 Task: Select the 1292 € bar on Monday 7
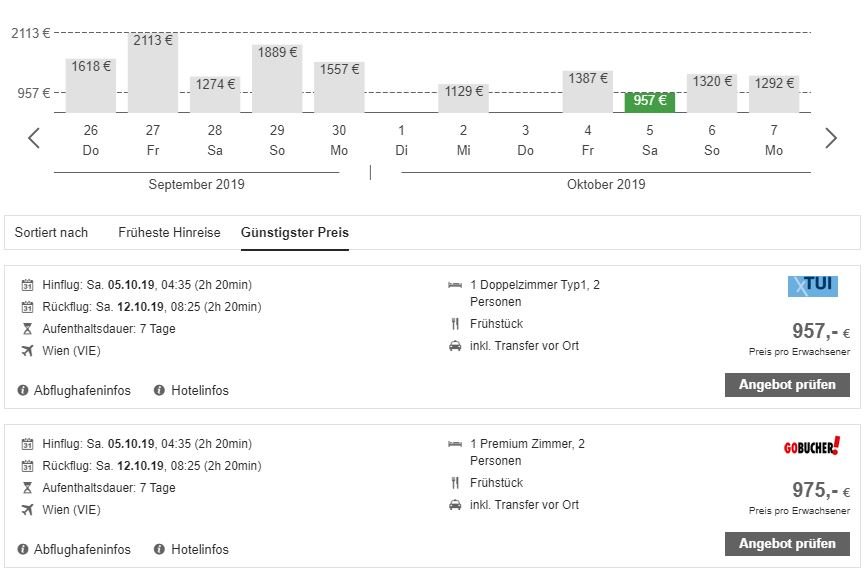tap(774, 94)
